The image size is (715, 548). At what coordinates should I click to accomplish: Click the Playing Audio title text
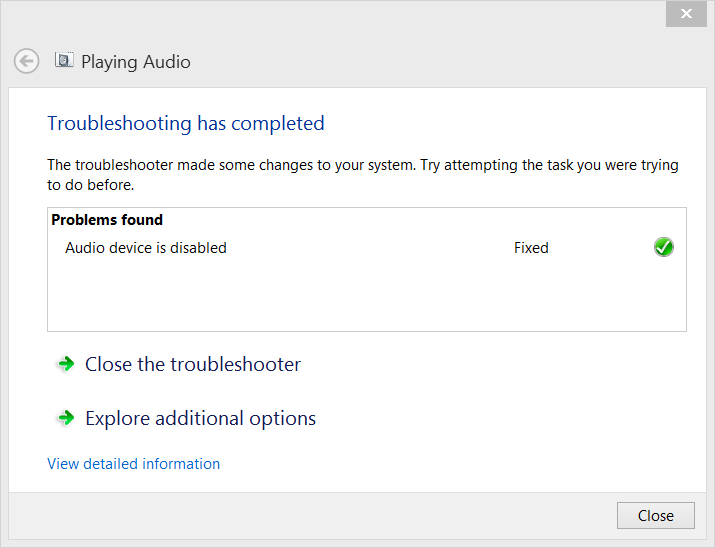136,62
